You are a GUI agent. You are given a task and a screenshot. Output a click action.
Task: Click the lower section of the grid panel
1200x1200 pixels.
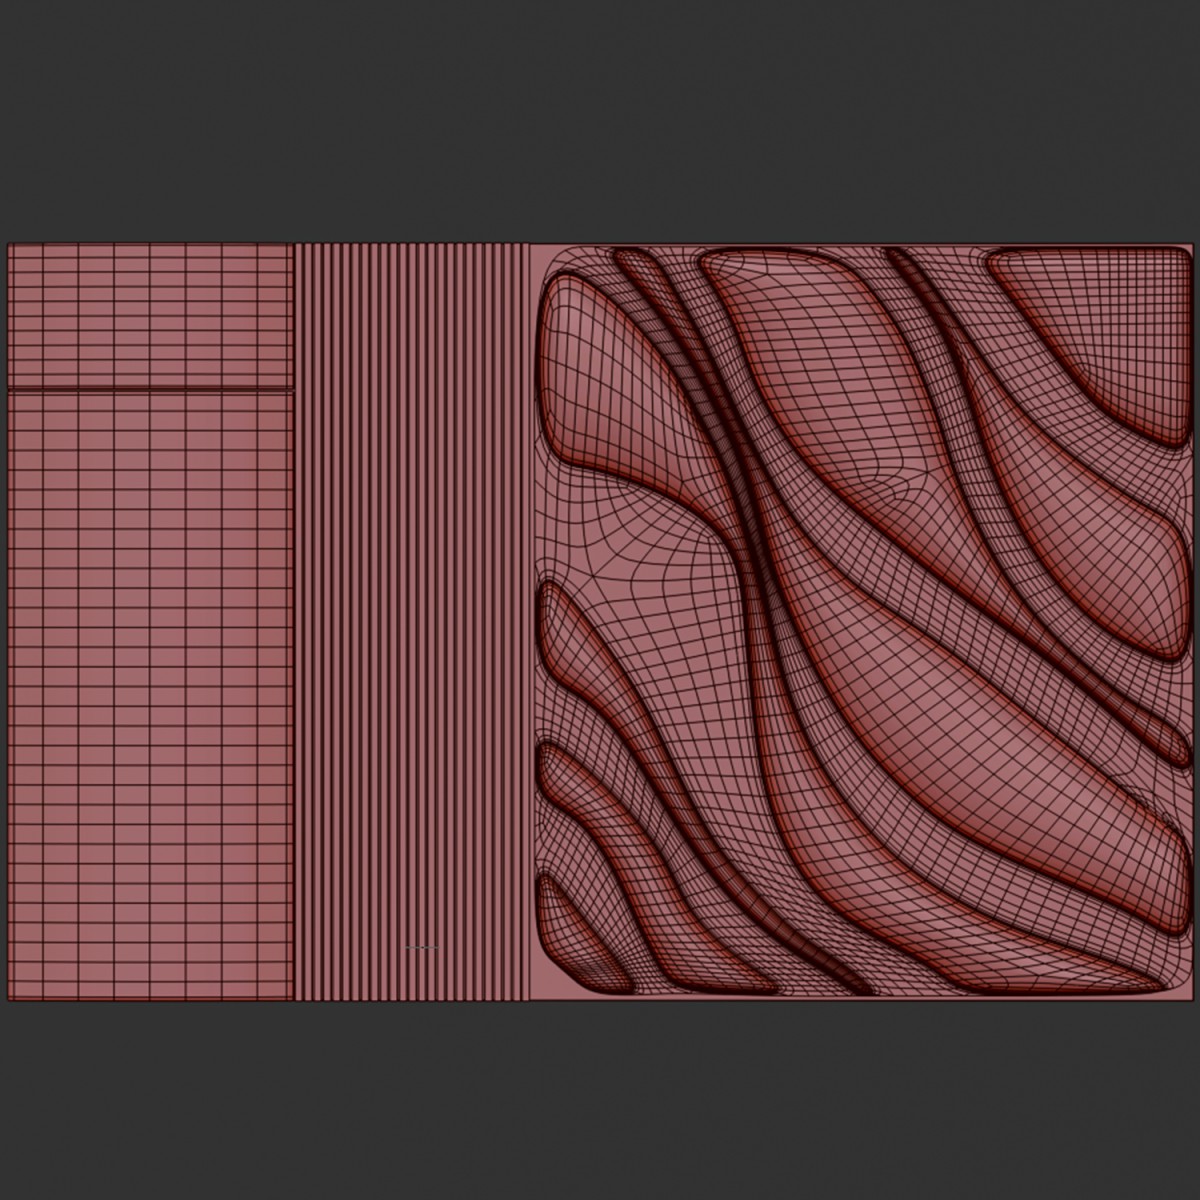tap(150, 690)
